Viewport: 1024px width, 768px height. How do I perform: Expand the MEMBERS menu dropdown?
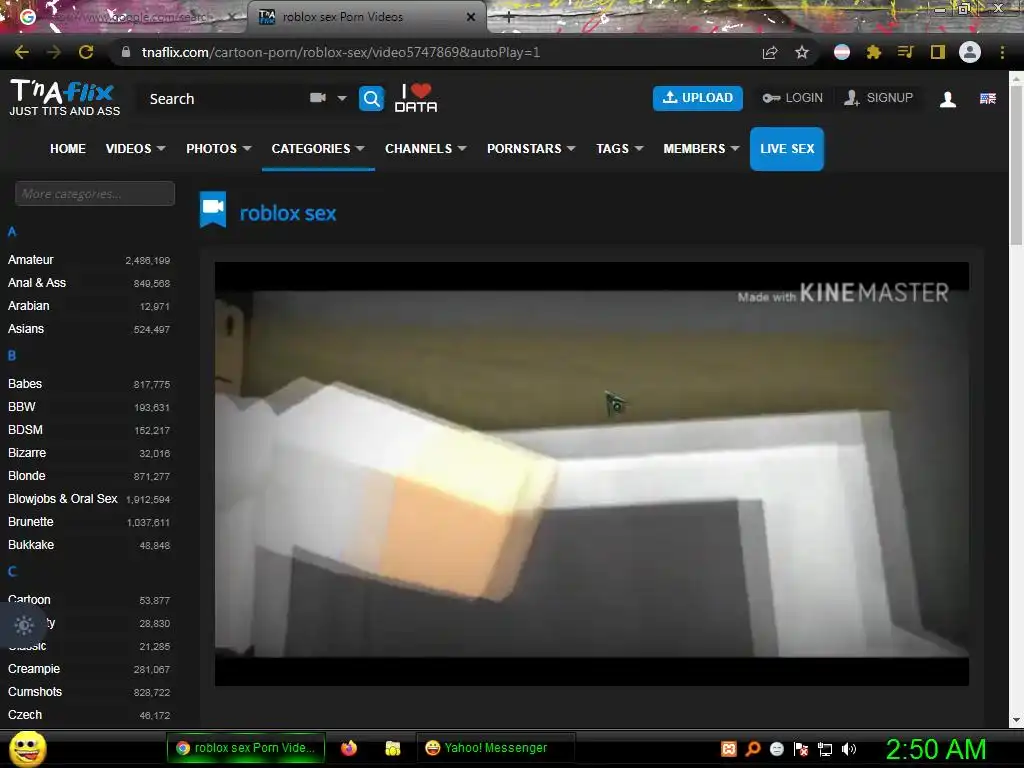pos(735,149)
